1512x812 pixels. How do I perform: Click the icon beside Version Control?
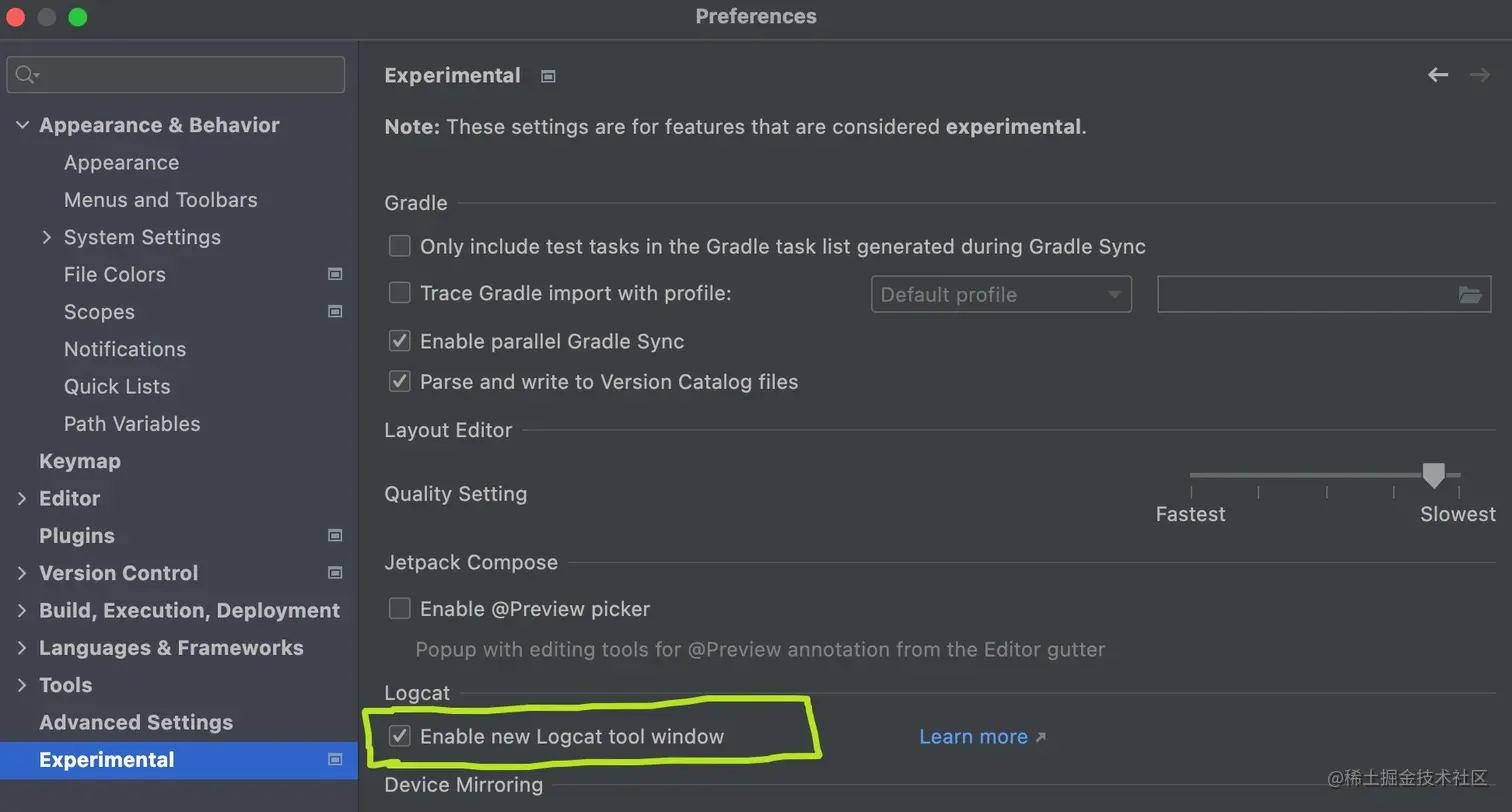(335, 572)
